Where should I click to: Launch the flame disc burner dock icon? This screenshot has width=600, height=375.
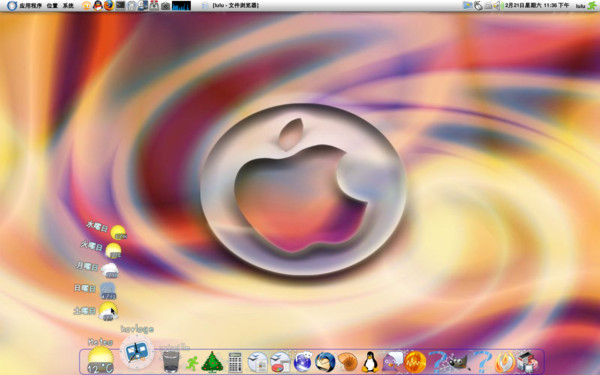(x=505, y=362)
